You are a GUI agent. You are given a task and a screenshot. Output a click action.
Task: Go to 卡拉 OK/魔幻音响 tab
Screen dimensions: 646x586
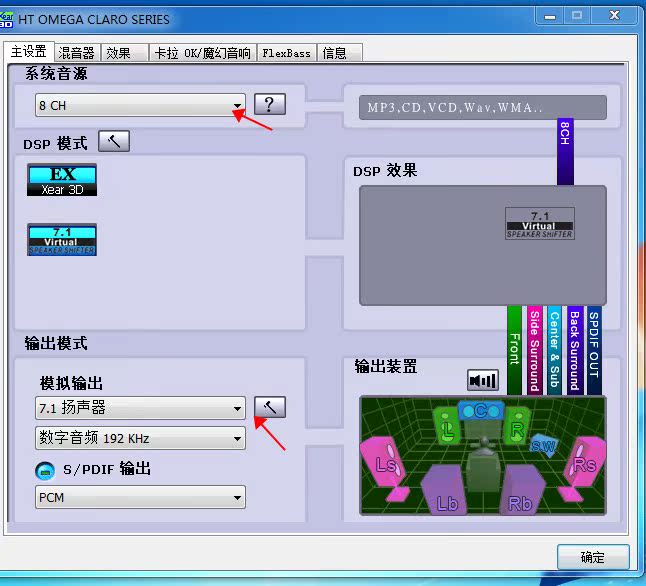tap(203, 53)
